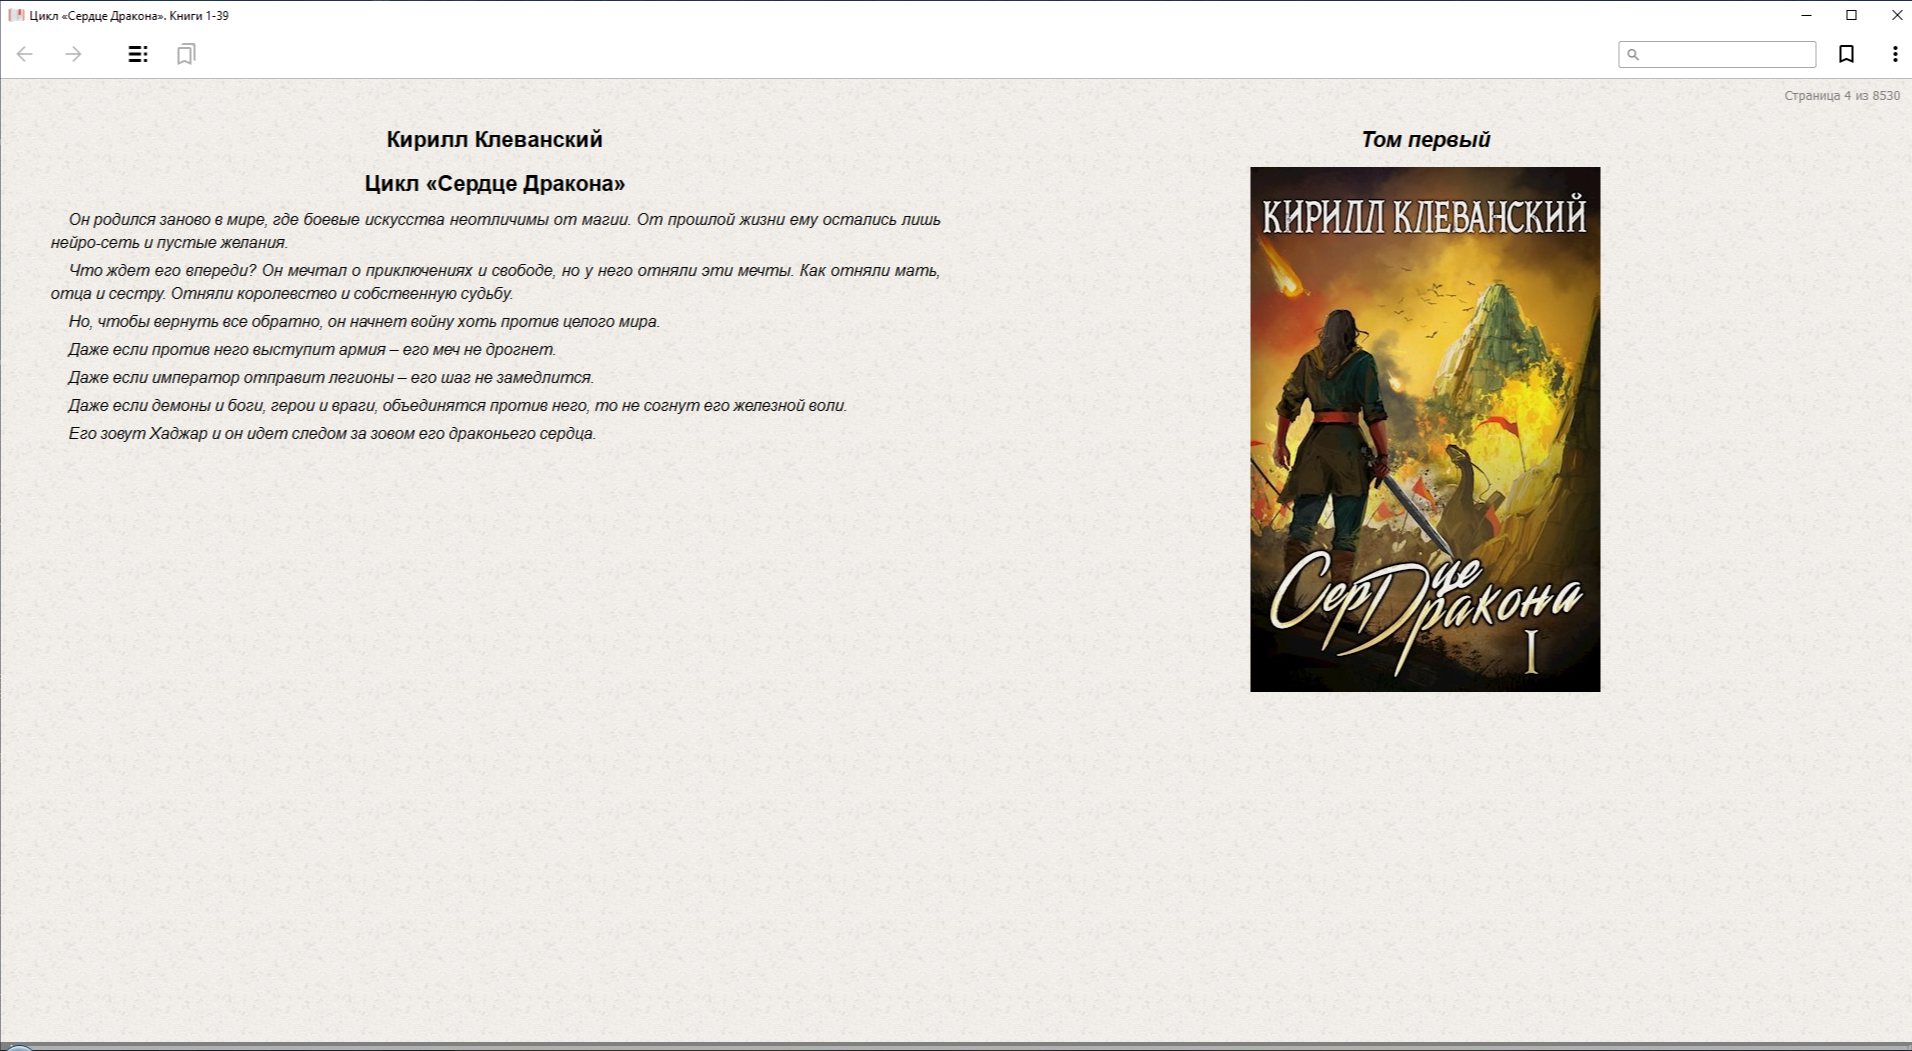1912x1051 pixels.
Task: Minimize the reader window
Action: coord(1806,15)
